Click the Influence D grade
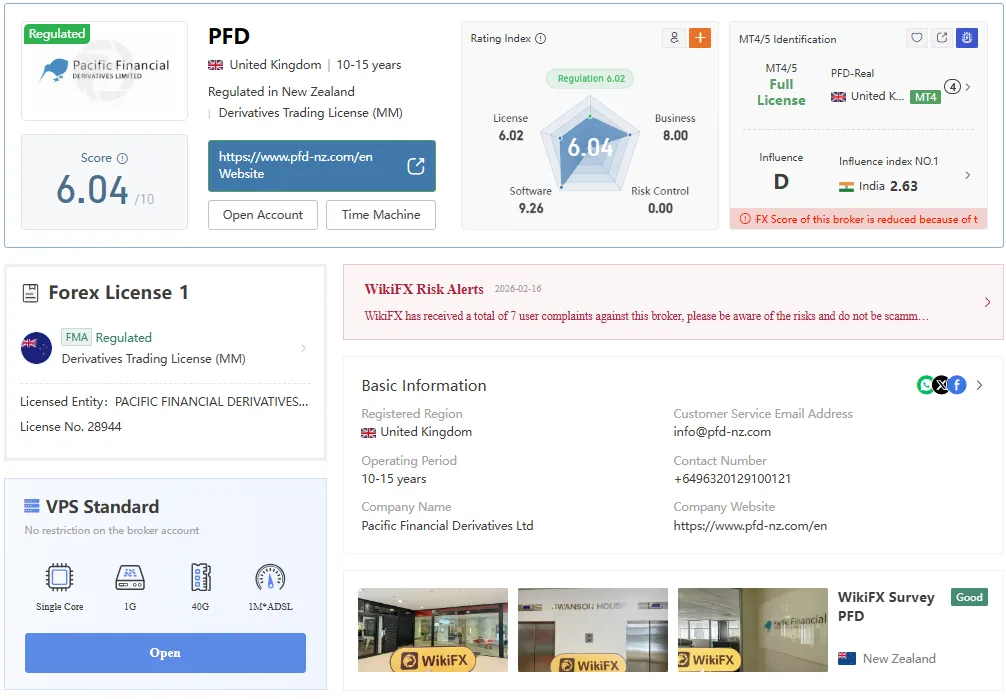The height and width of the screenshot is (699, 1006). 781,182
